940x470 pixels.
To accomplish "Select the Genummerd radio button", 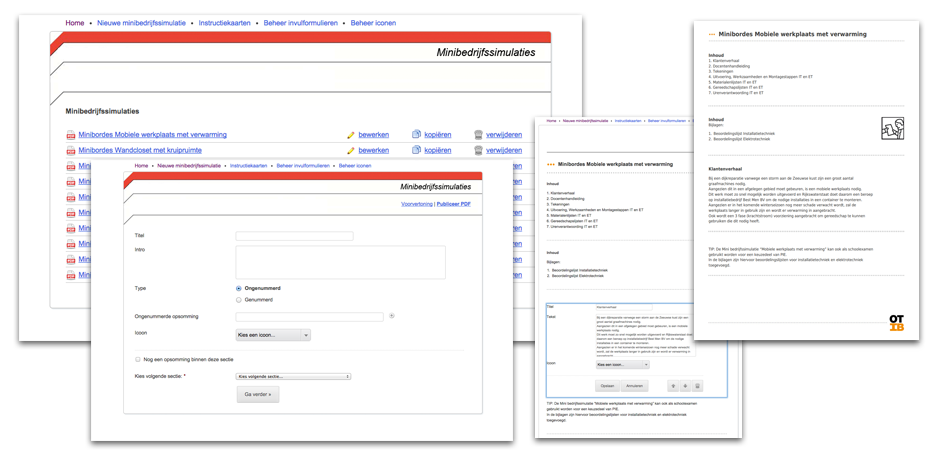I will pos(239,299).
